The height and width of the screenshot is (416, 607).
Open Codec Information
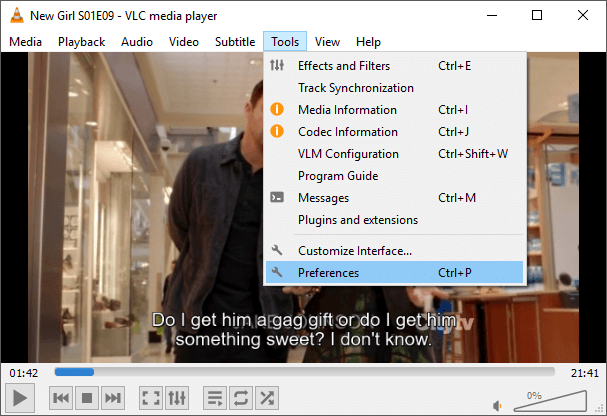(394, 132)
